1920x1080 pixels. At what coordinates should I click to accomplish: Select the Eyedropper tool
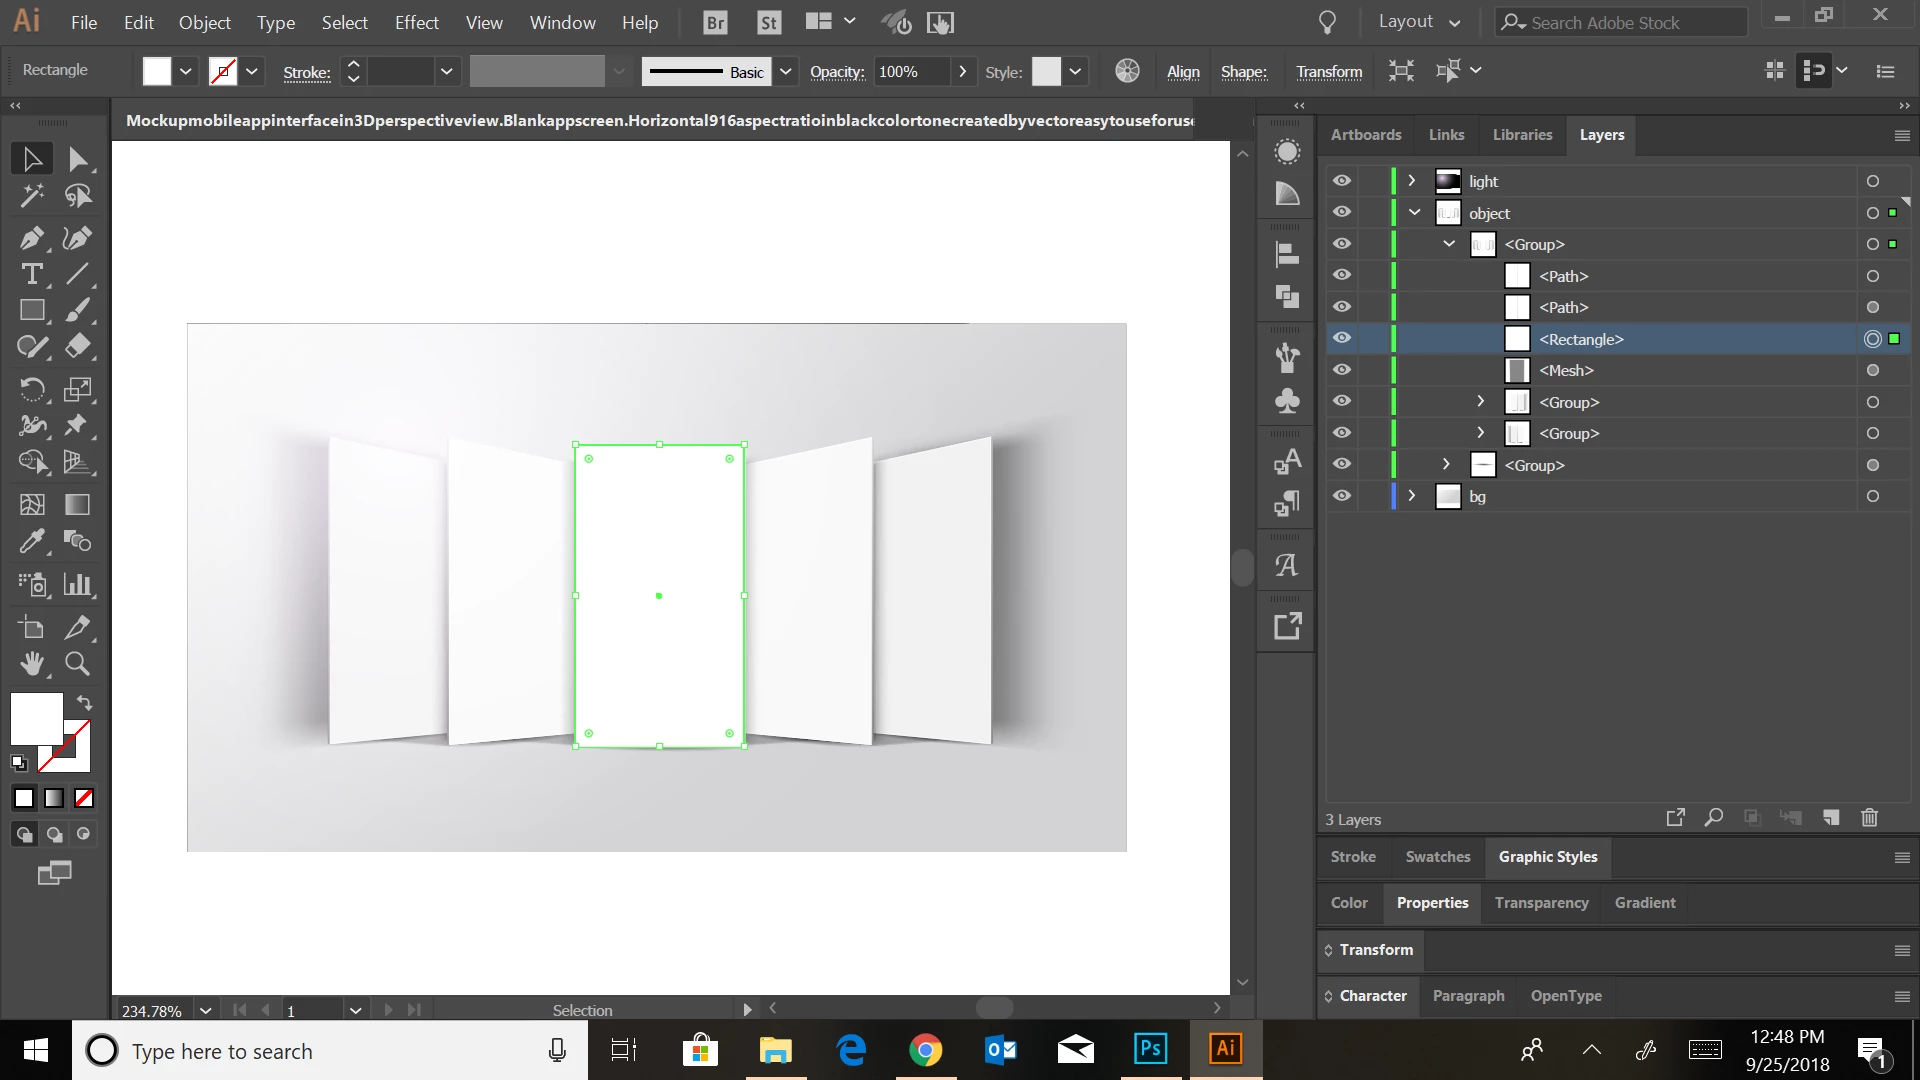click(x=31, y=541)
